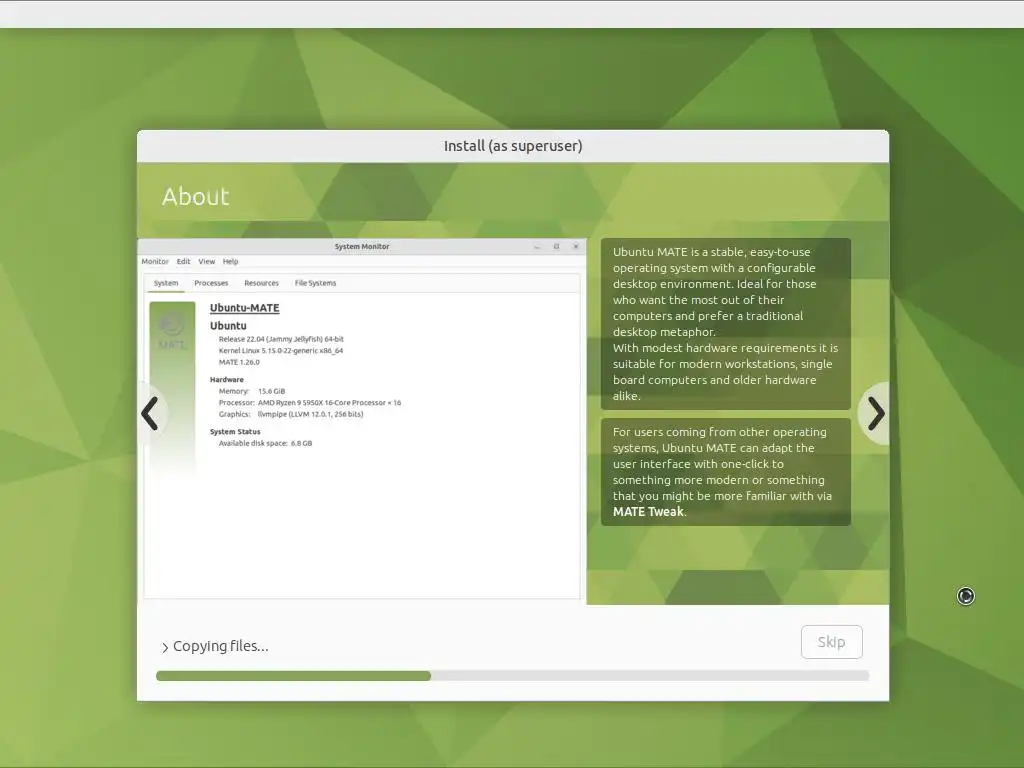Minimize the System Monitor window
The height and width of the screenshot is (768, 1024).
537,246
